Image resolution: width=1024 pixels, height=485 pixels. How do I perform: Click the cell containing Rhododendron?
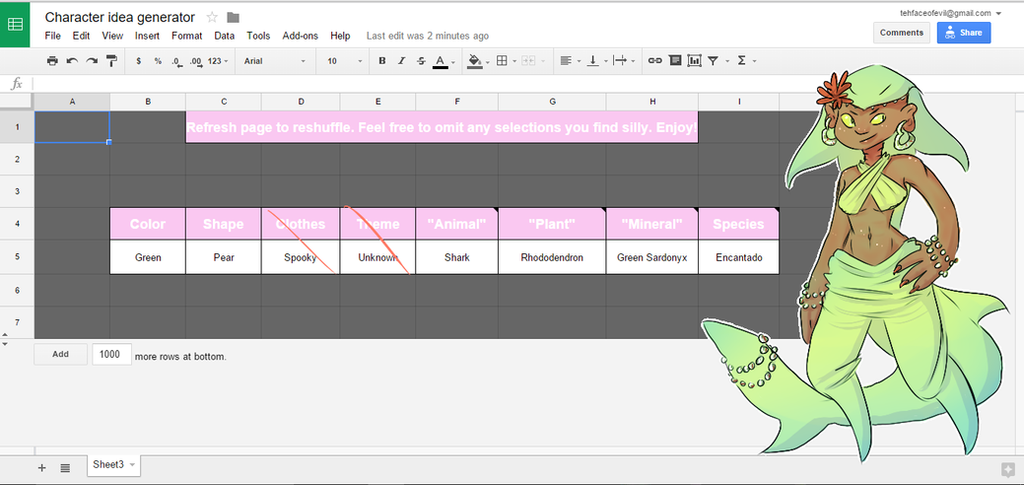point(552,257)
